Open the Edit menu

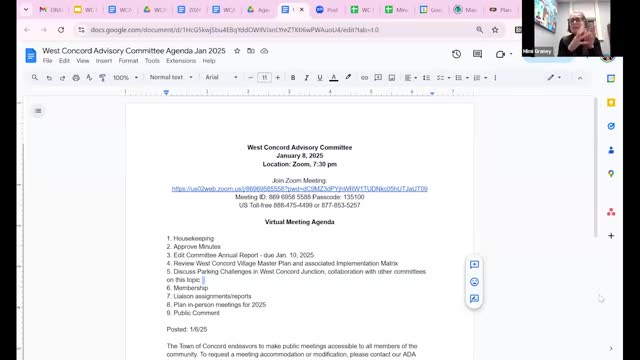pos(64,61)
